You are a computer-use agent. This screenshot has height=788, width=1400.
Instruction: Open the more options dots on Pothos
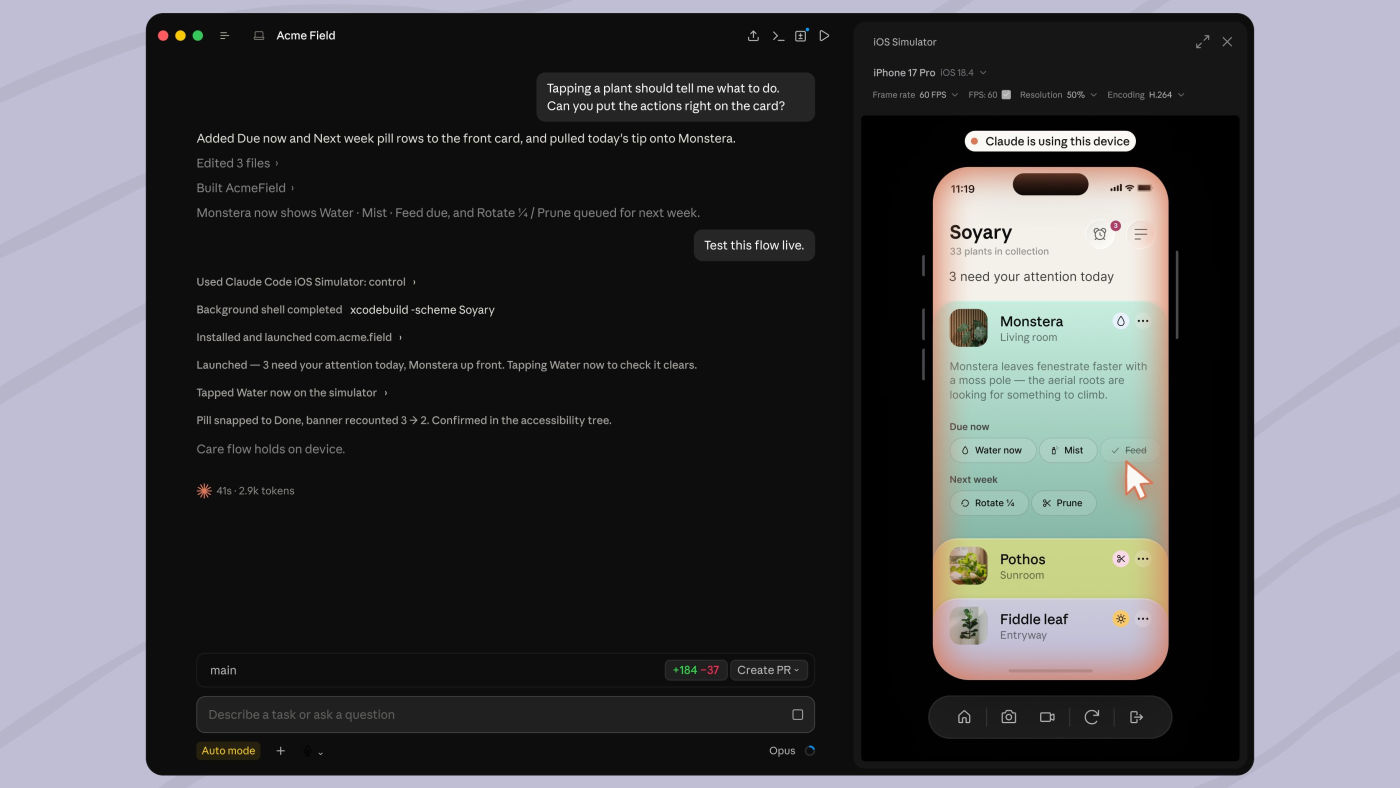tap(1143, 559)
